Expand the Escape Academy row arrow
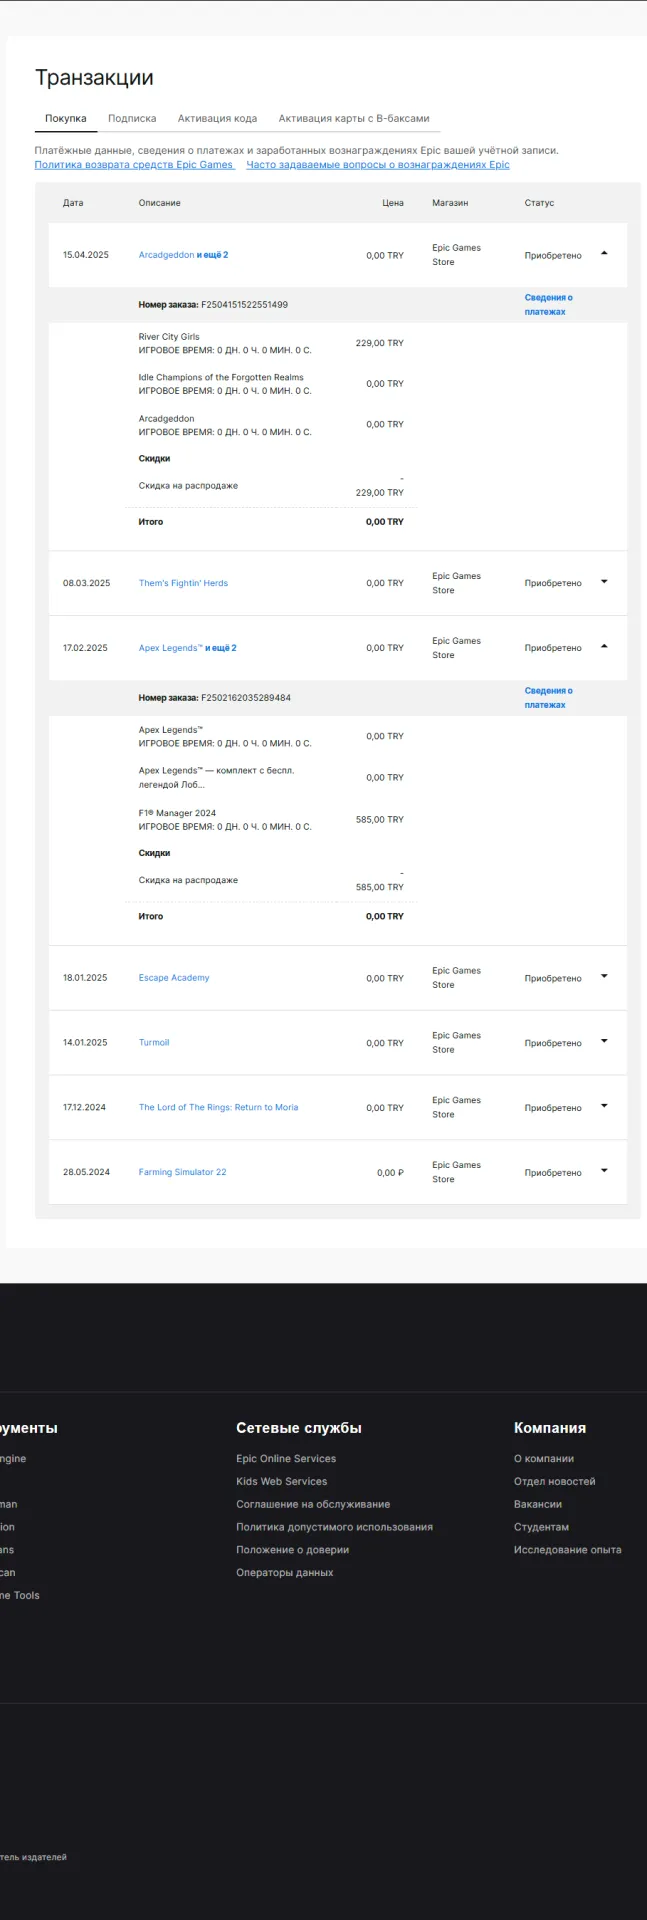Viewport: 647px width, 1920px height. (x=604, y=977)
